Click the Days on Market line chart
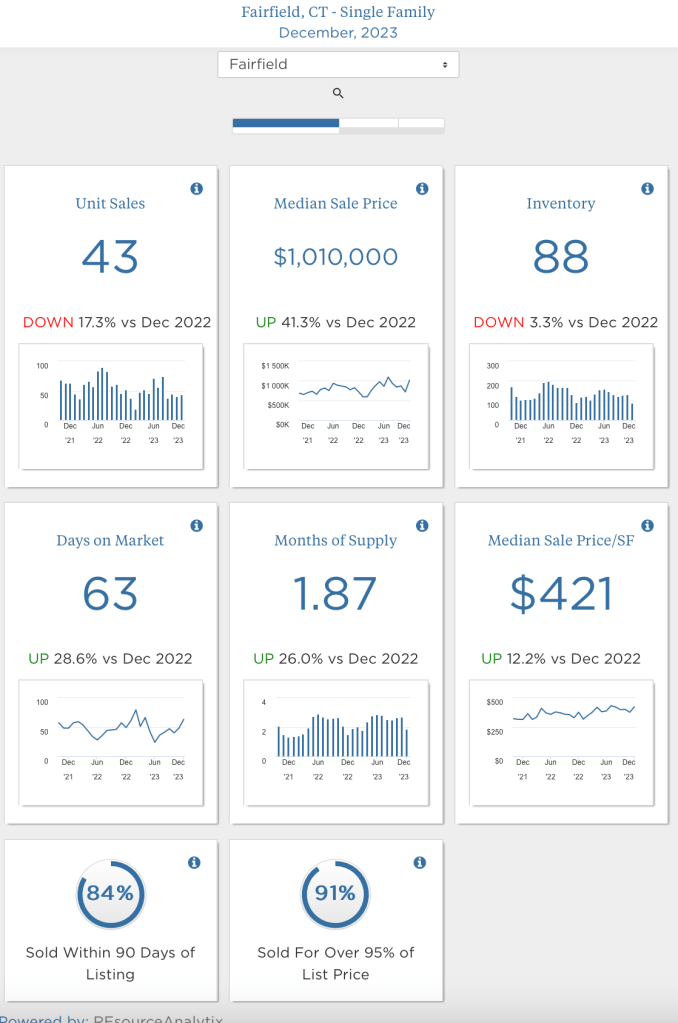Image resolution: width=678 pixels, height=1023 pixels. click(x=111, y=742)
